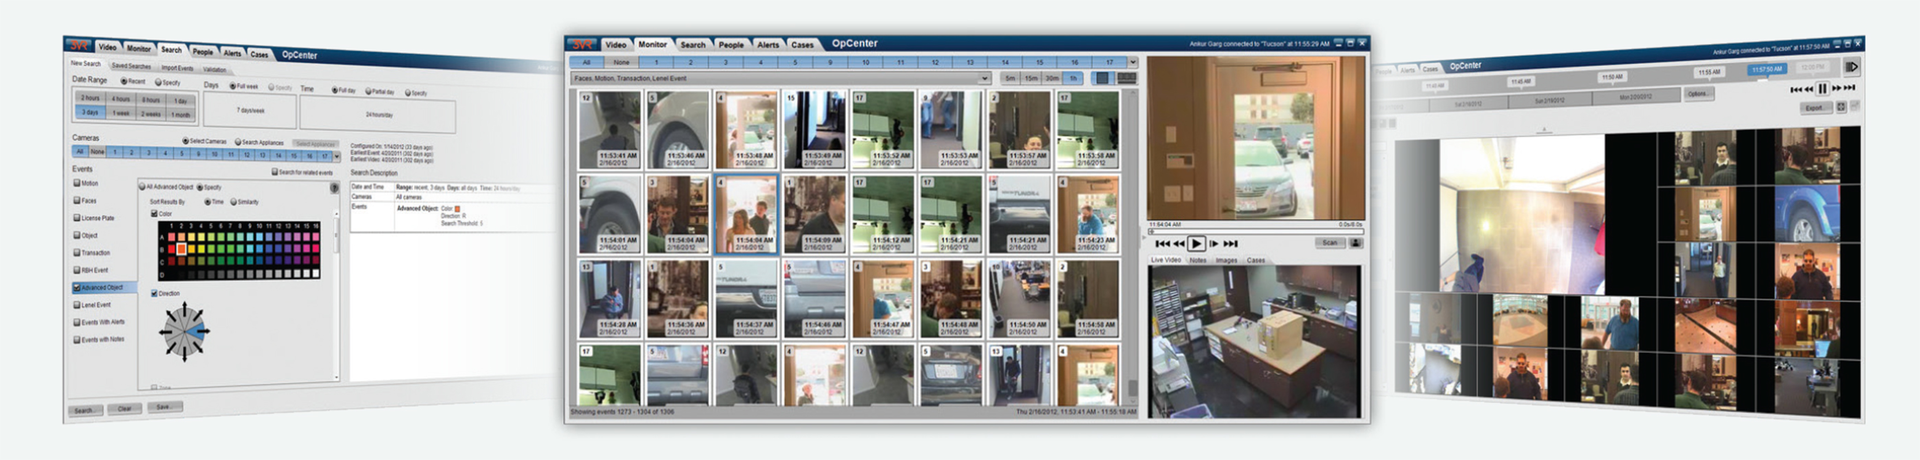Open thumbnail stamped 11:53:41 AM
The image size is (1920, 460).
tap(610, 130)
